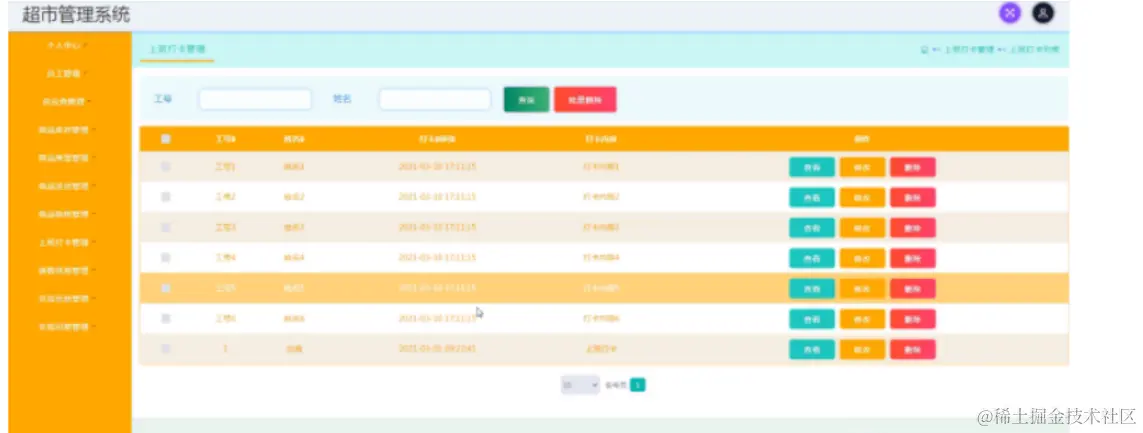
Task: Click 删除 for row 工号6
Action: click(x=913, y=319)
